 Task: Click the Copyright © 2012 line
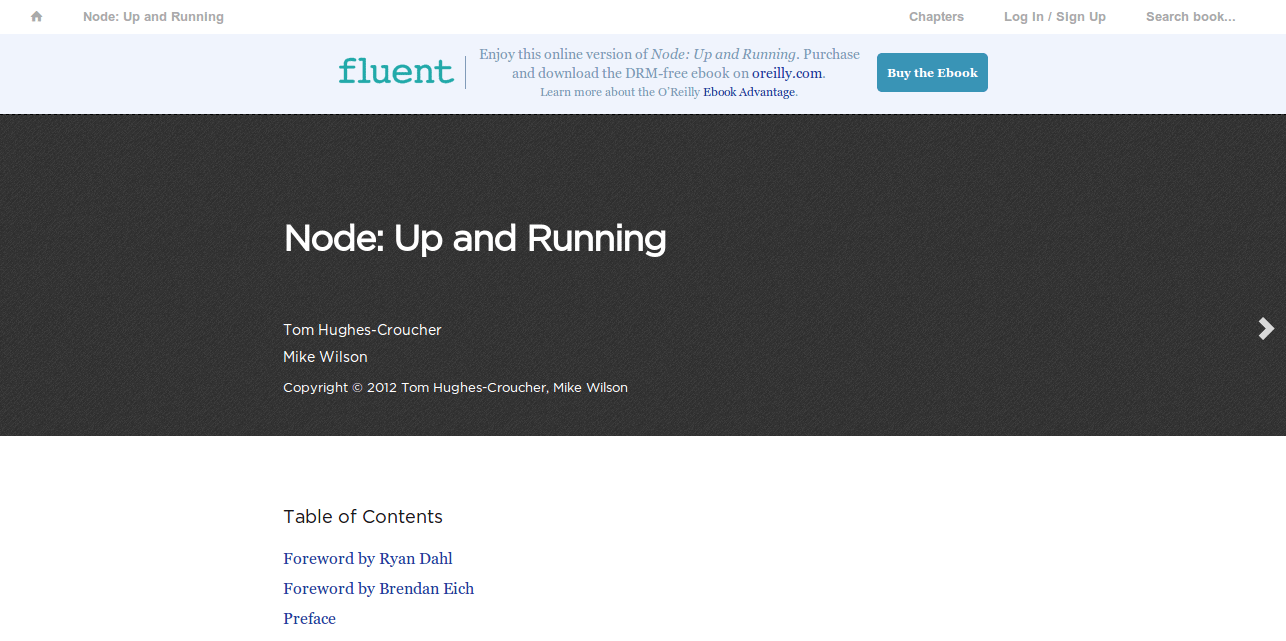[455, 388]
